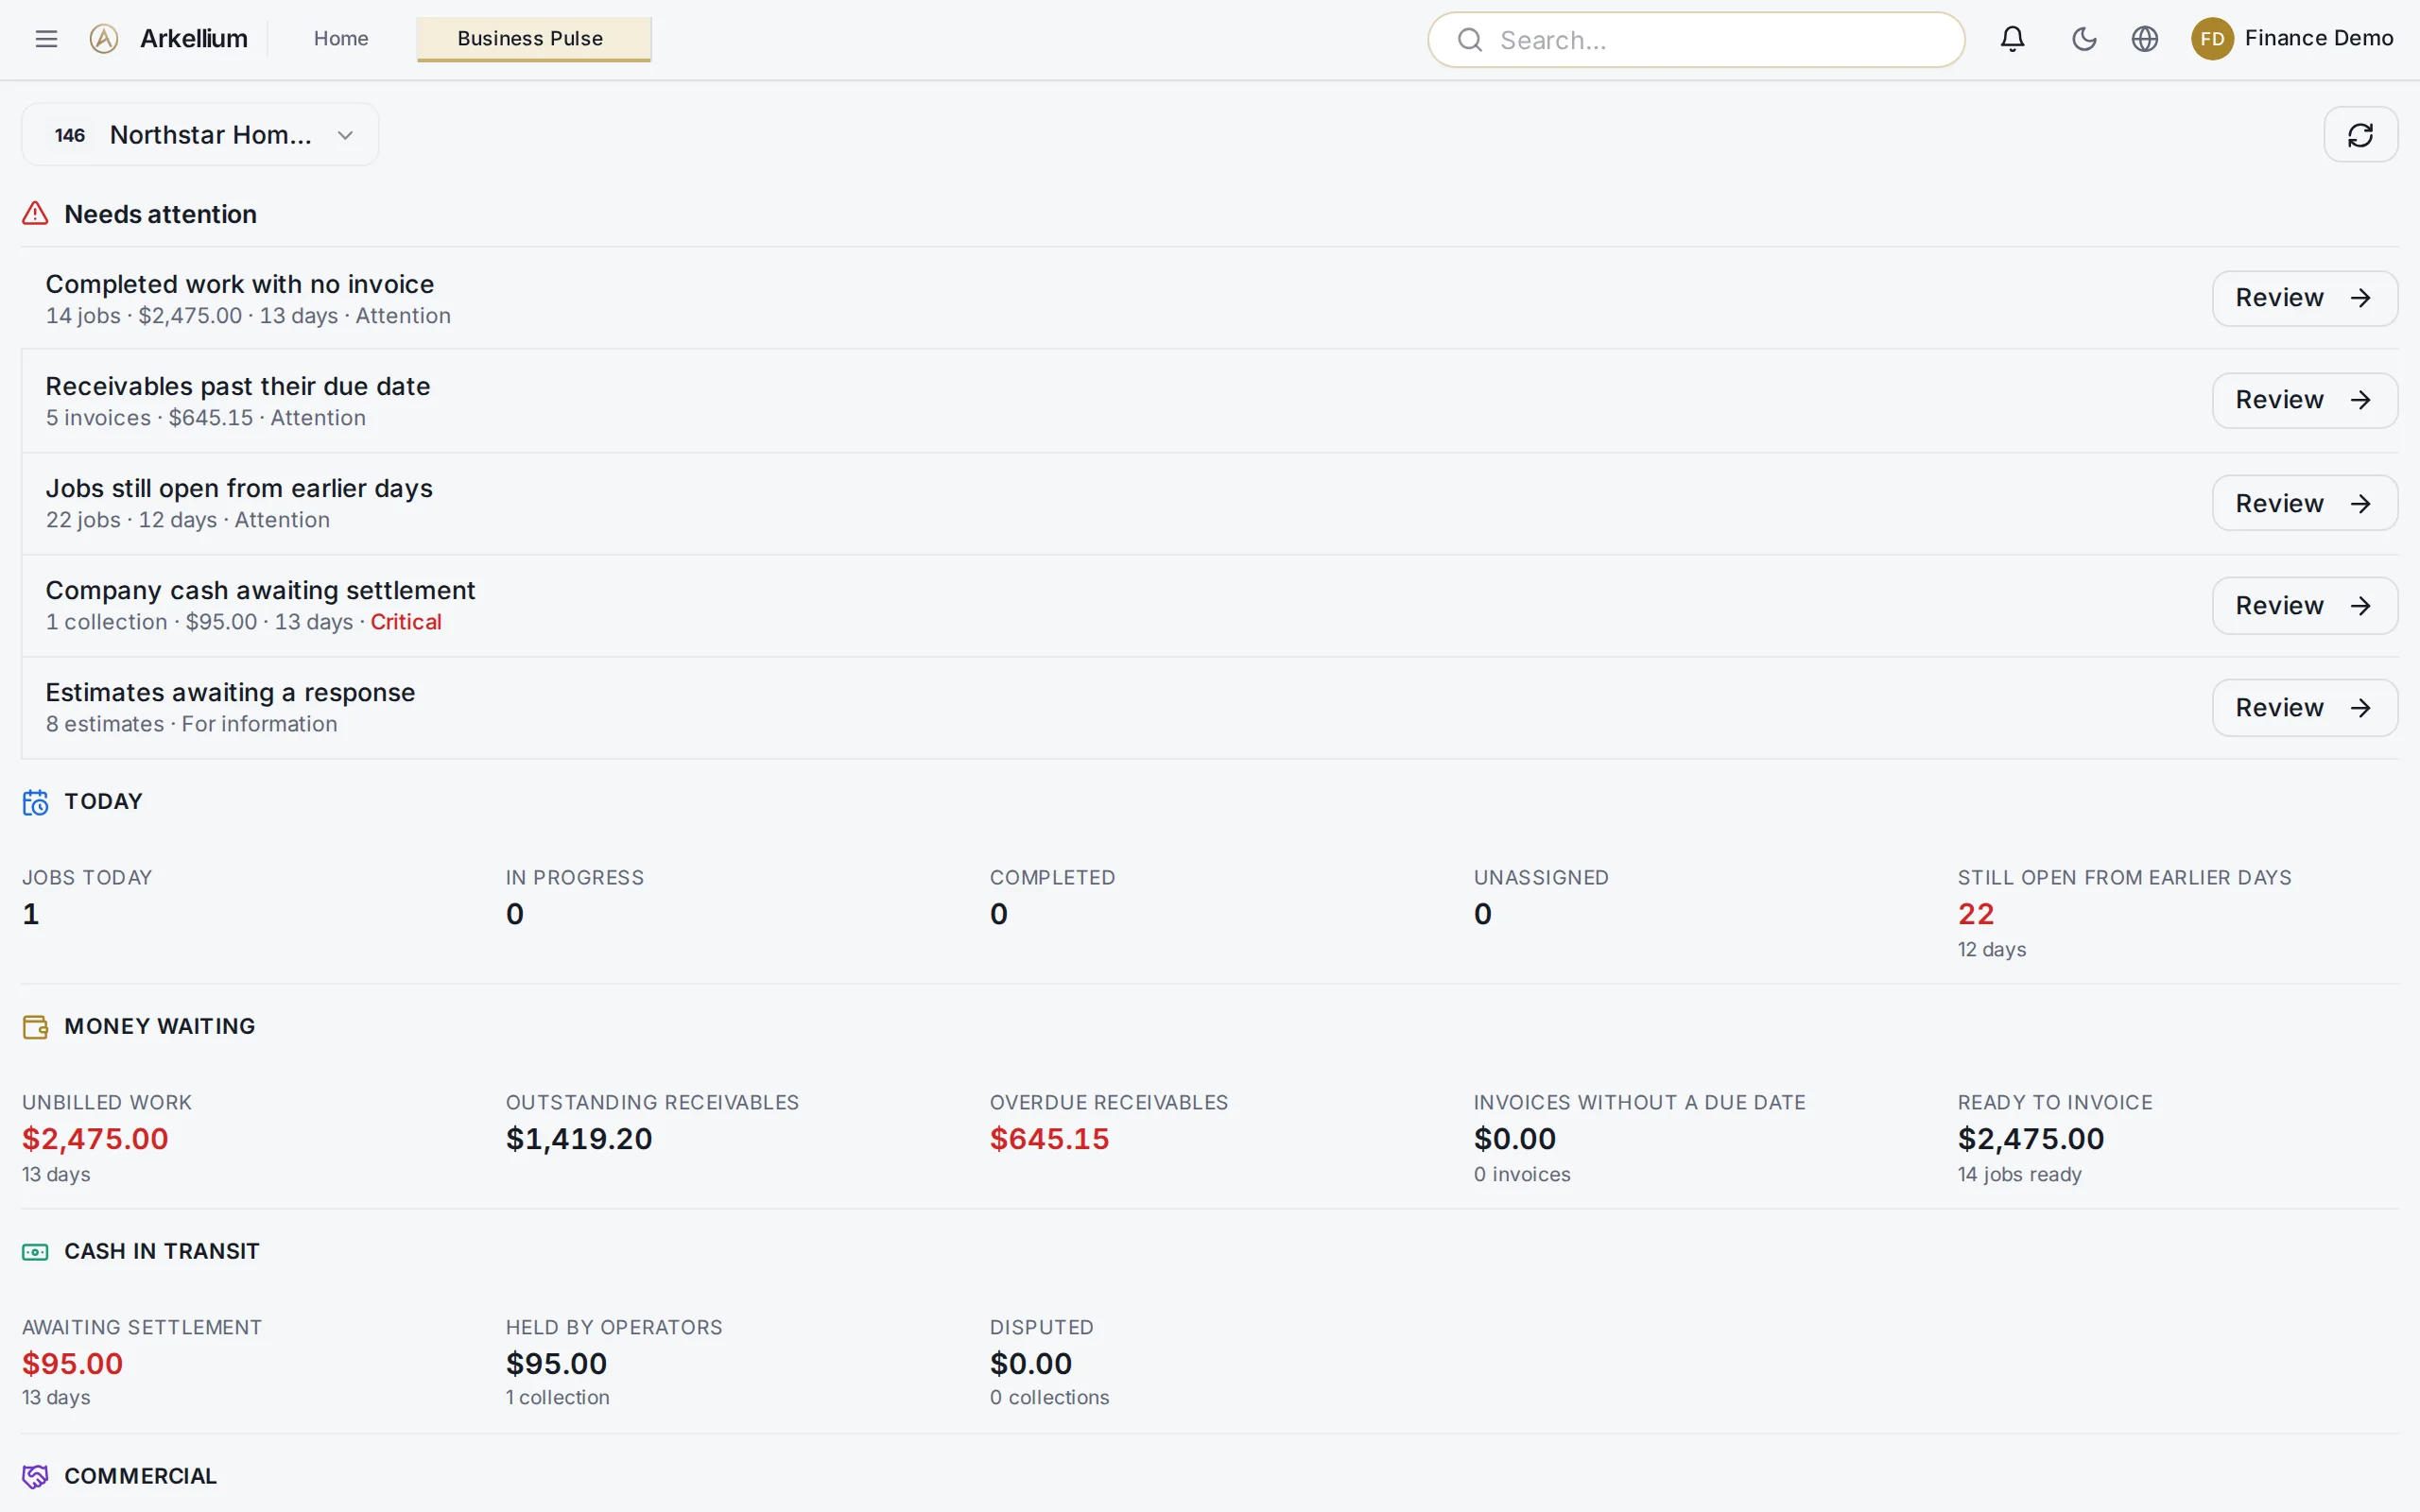2420x1512 pixels.
Task: Click the Overdue Receivables $645.15 amount
Action: (1049, 1139)
